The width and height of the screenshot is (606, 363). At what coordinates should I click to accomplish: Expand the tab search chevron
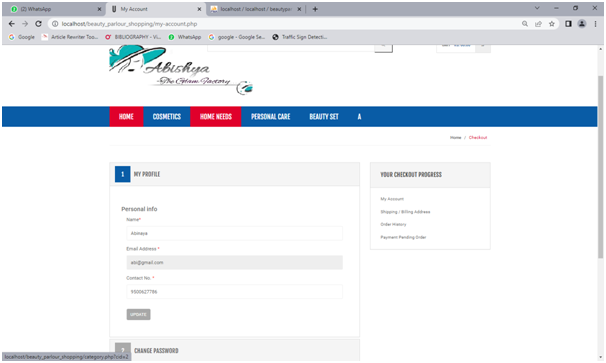tap(537, 8)
